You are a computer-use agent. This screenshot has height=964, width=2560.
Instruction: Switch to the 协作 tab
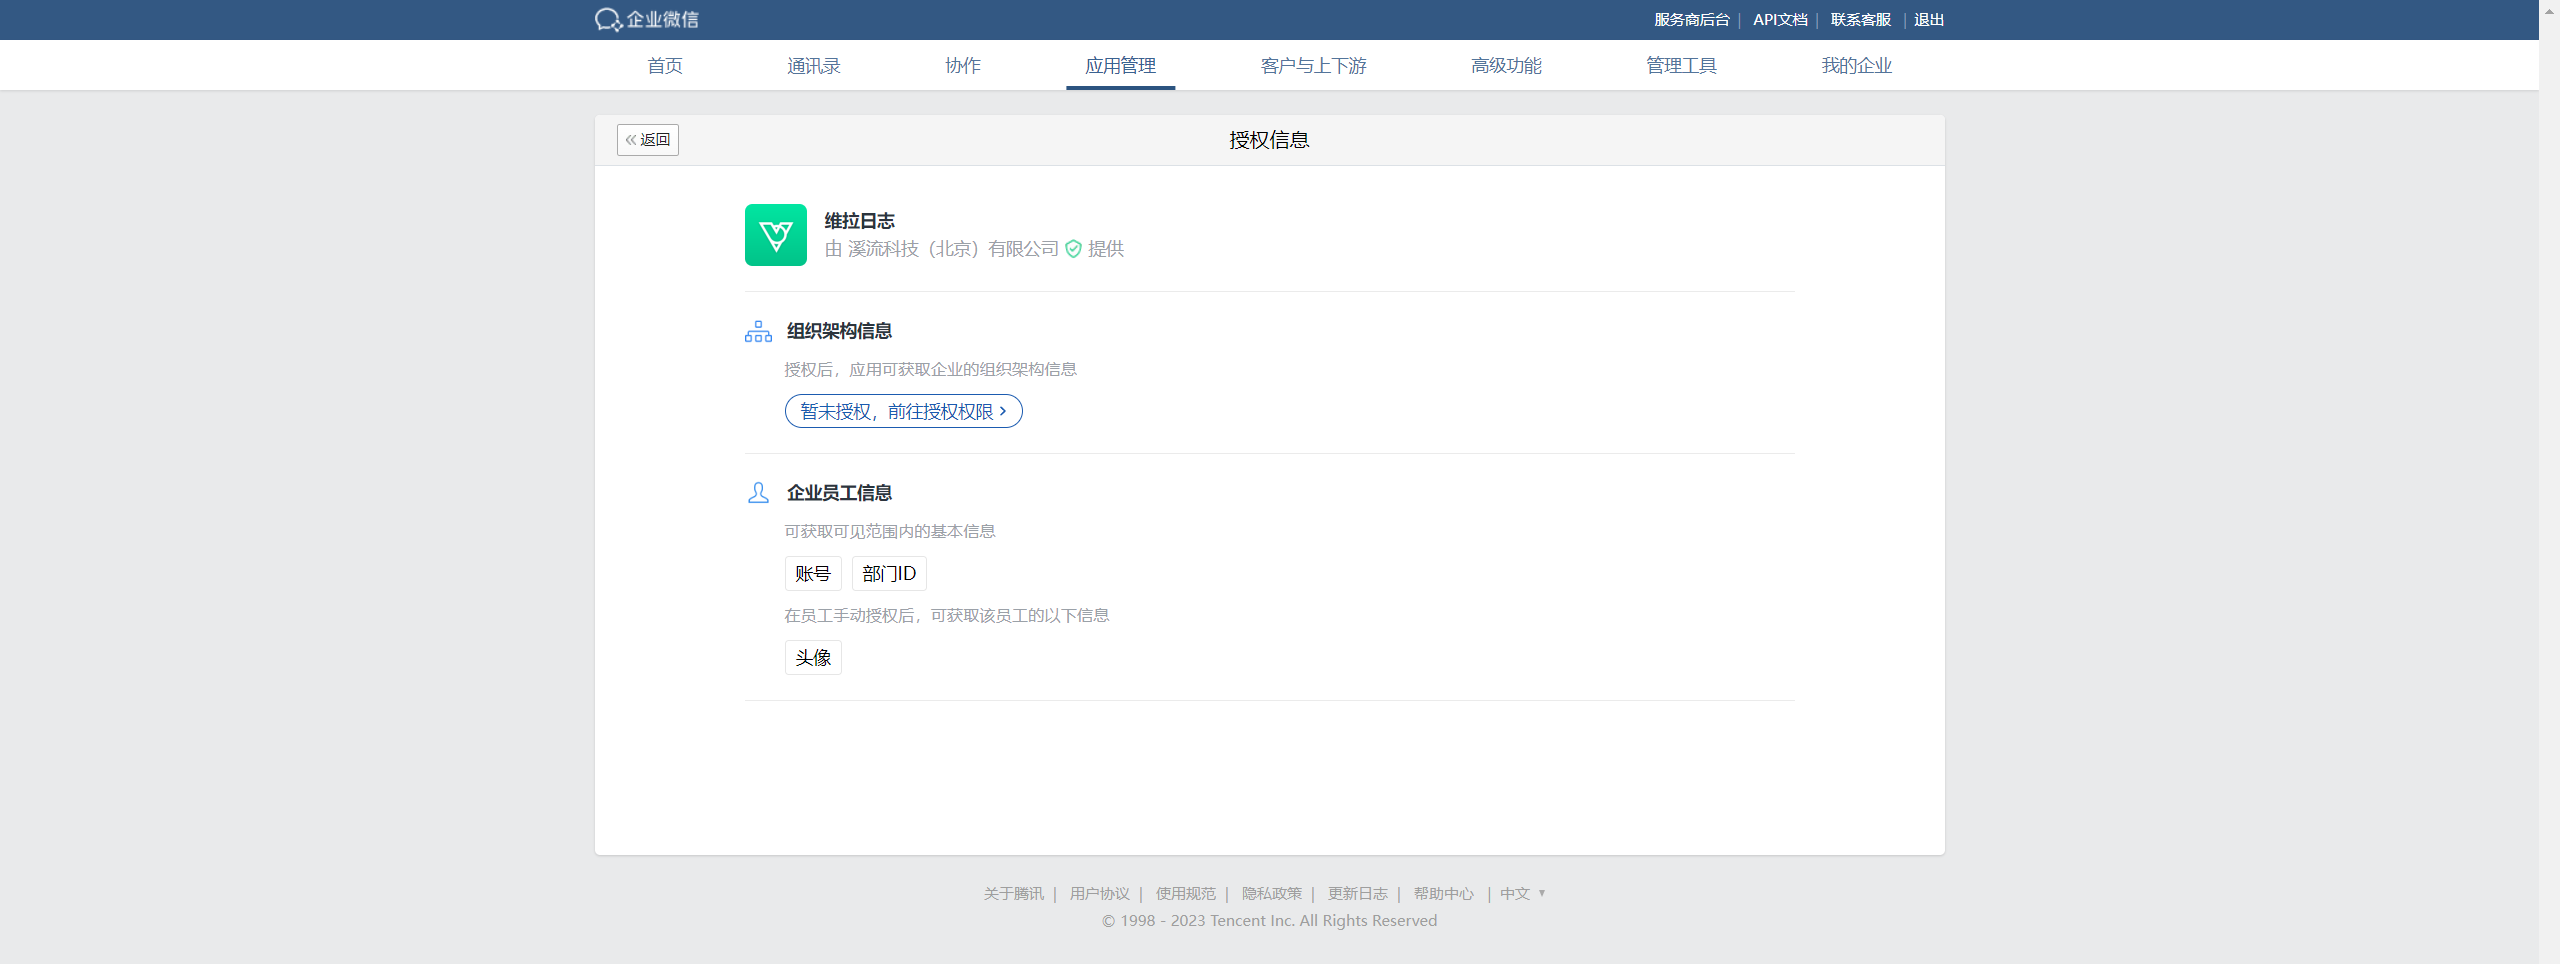[963, 66]
